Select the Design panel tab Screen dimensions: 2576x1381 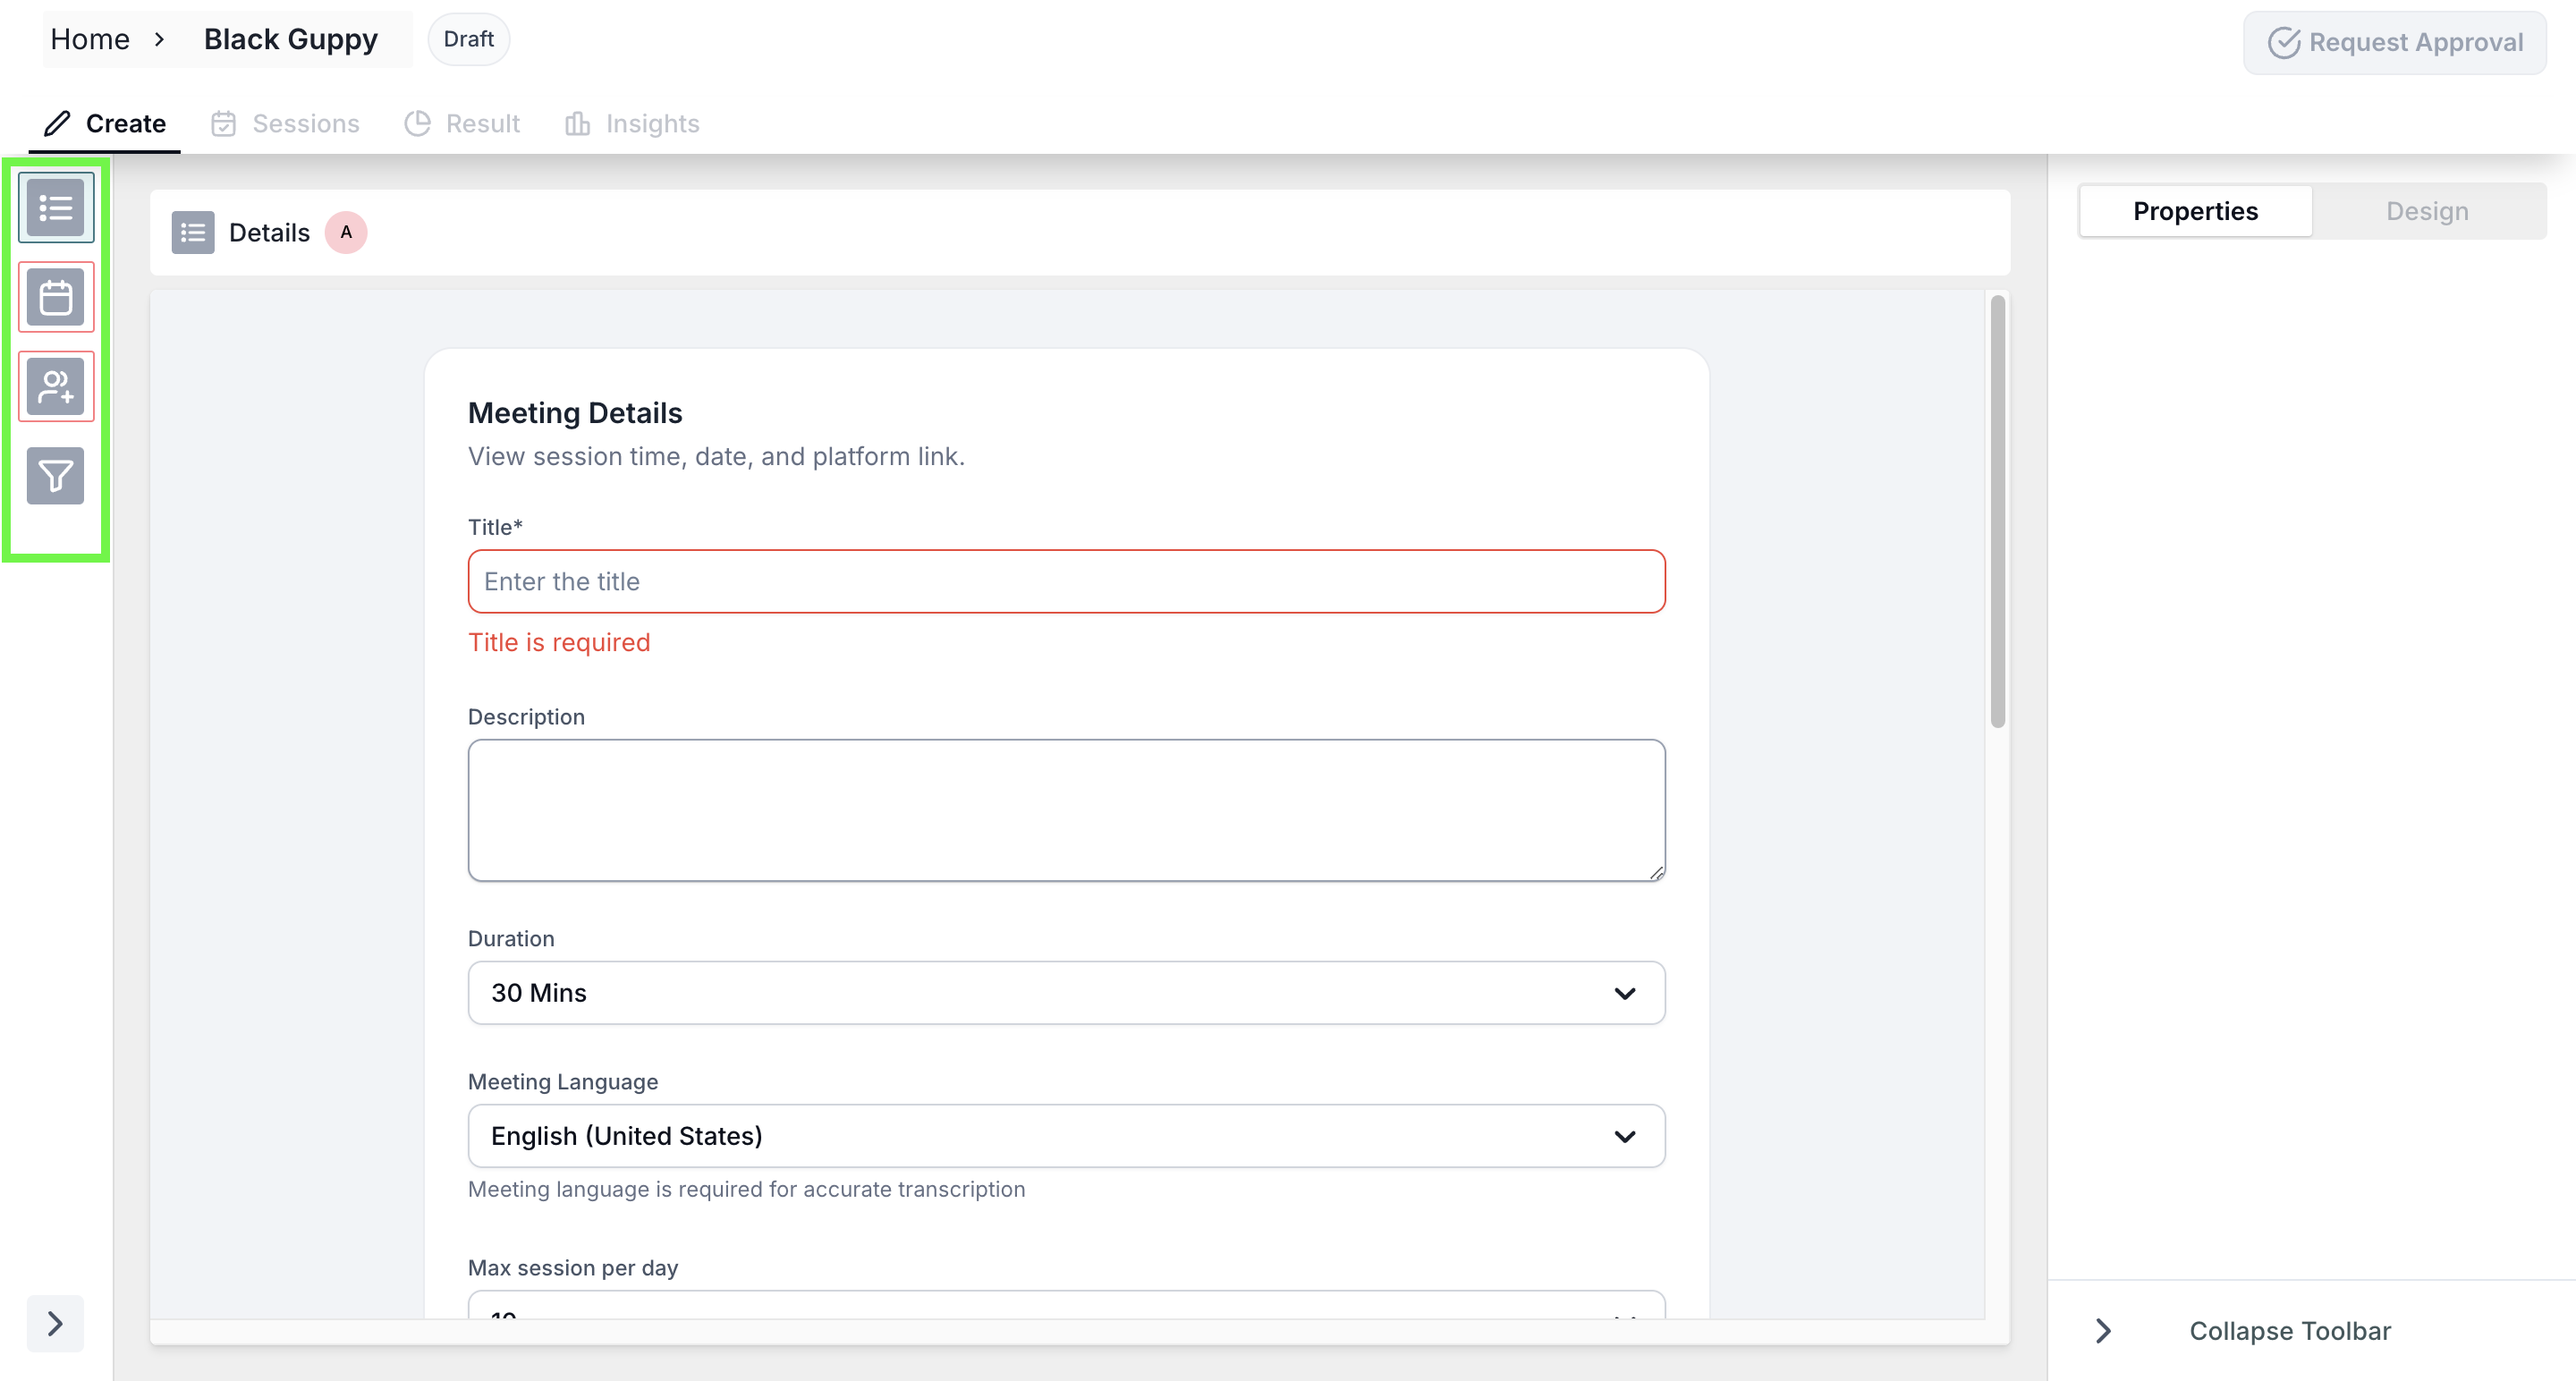[2427, 211]
